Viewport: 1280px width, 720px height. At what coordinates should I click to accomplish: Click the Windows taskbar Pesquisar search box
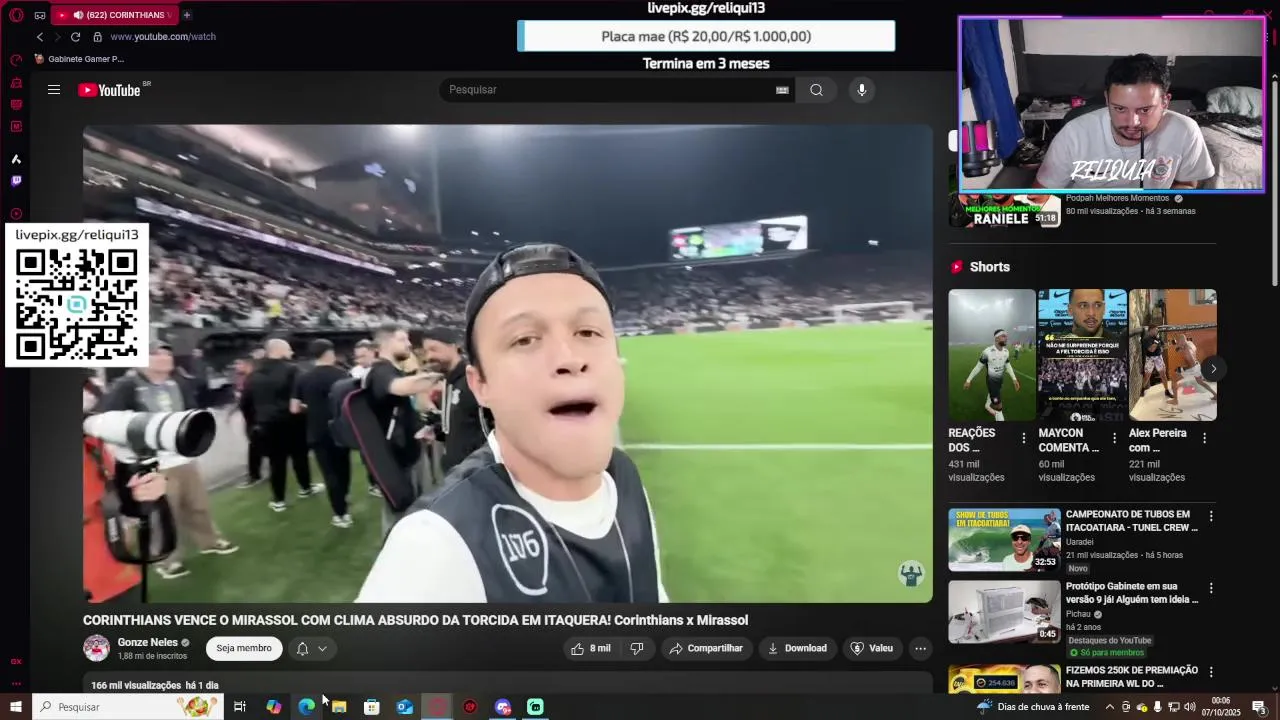click(128, 707)
